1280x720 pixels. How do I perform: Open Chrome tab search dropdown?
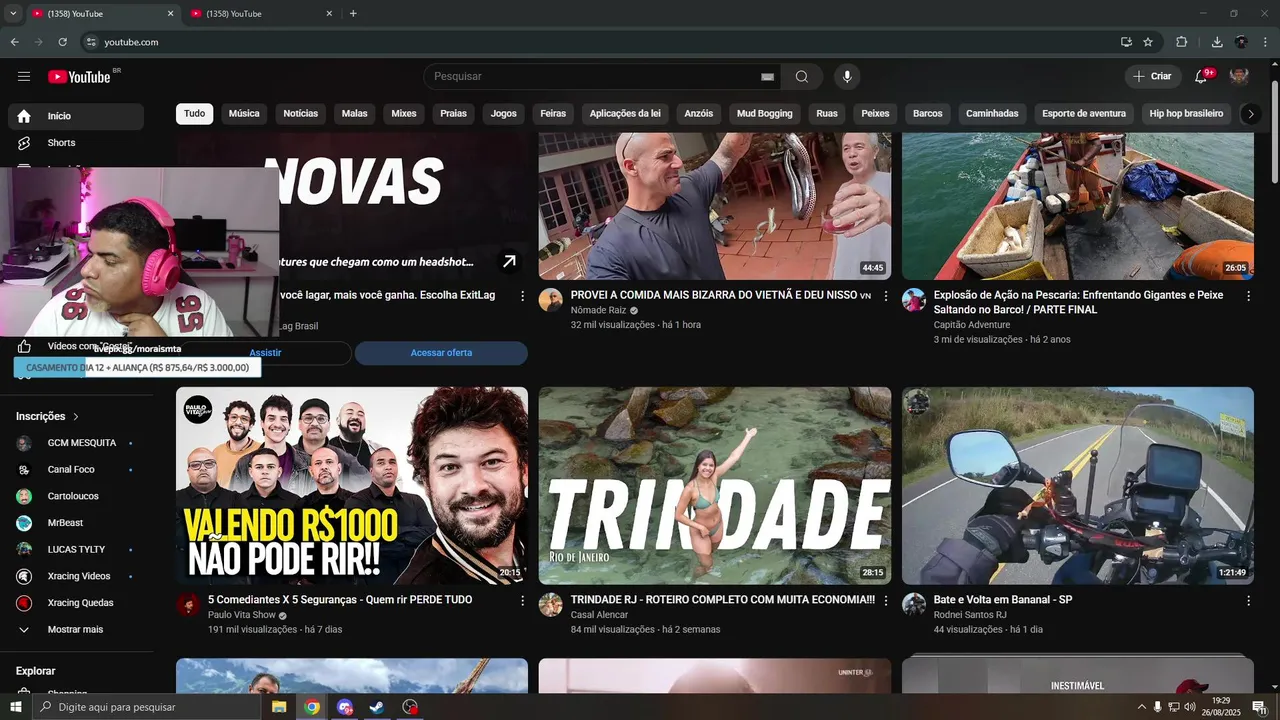pos(13,14)
